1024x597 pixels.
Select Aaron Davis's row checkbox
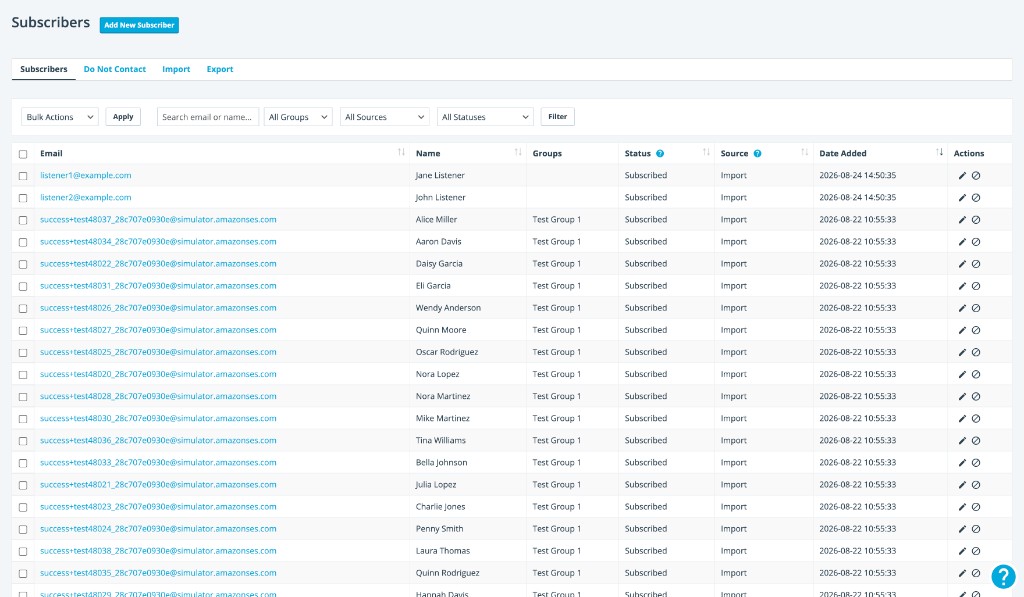coord(23,242)
